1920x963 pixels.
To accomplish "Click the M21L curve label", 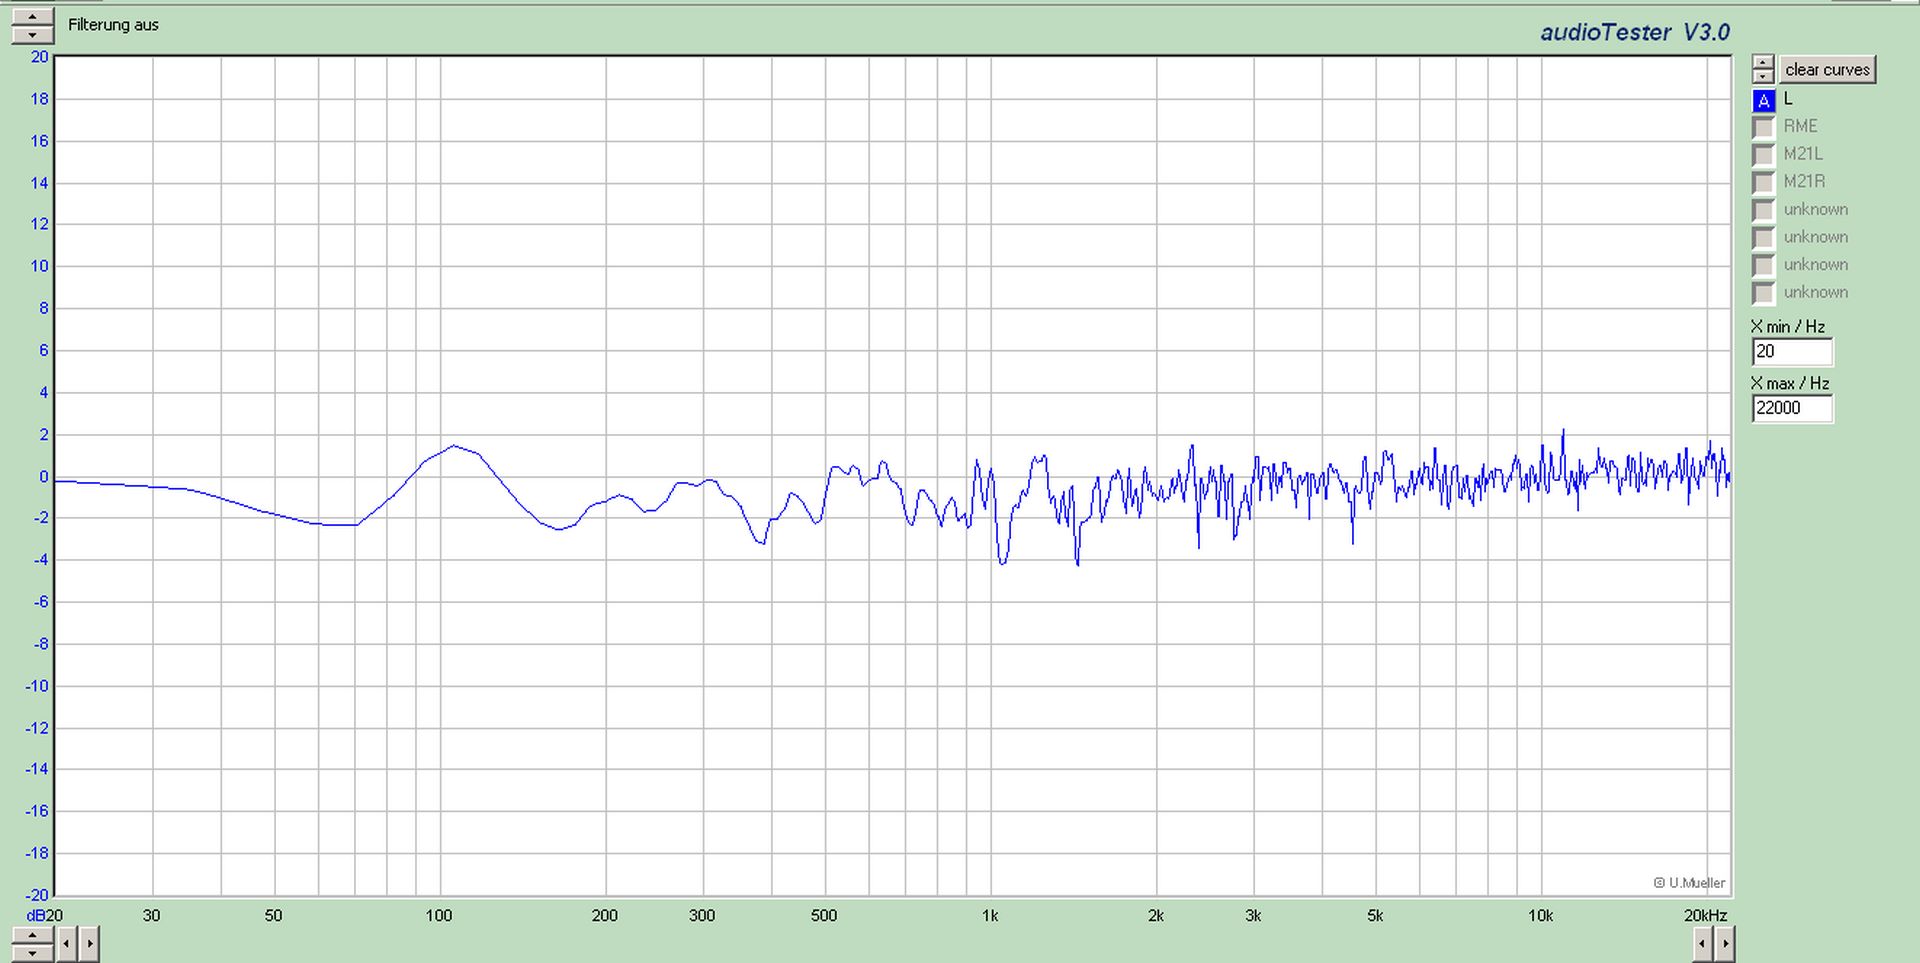I will pyautogui.click(x=1803, y=153).
